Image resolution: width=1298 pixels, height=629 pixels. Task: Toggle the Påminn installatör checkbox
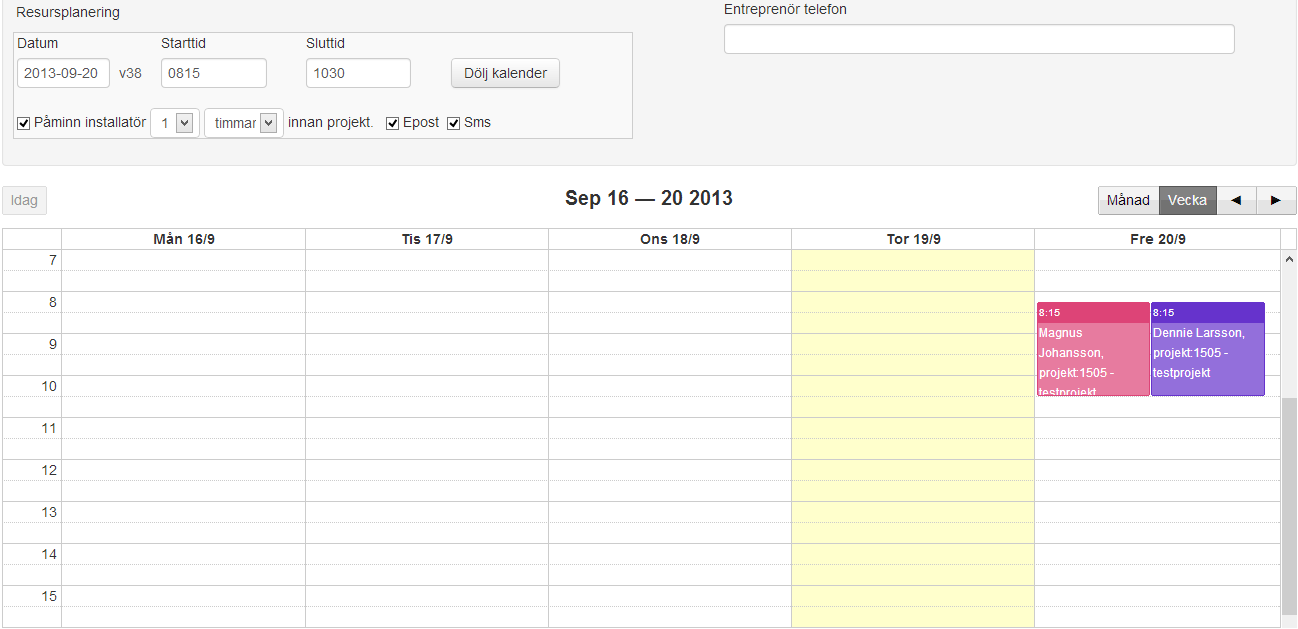[x=24, y=123]
